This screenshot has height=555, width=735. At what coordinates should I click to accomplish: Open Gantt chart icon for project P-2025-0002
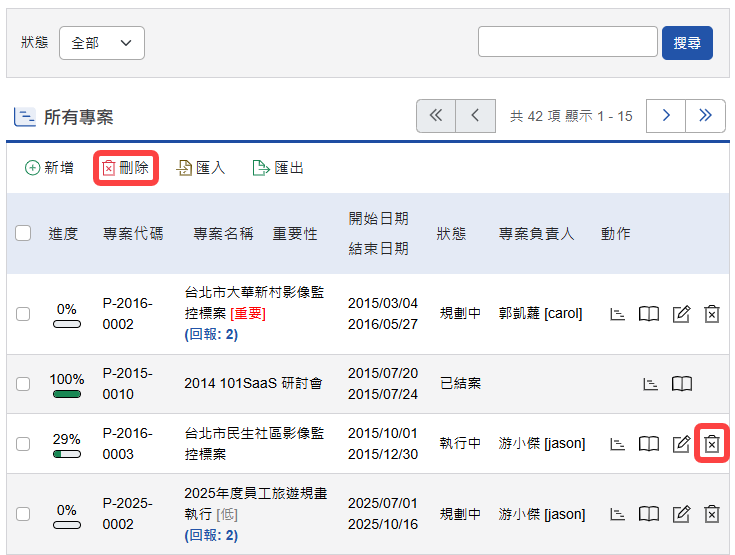618,514
